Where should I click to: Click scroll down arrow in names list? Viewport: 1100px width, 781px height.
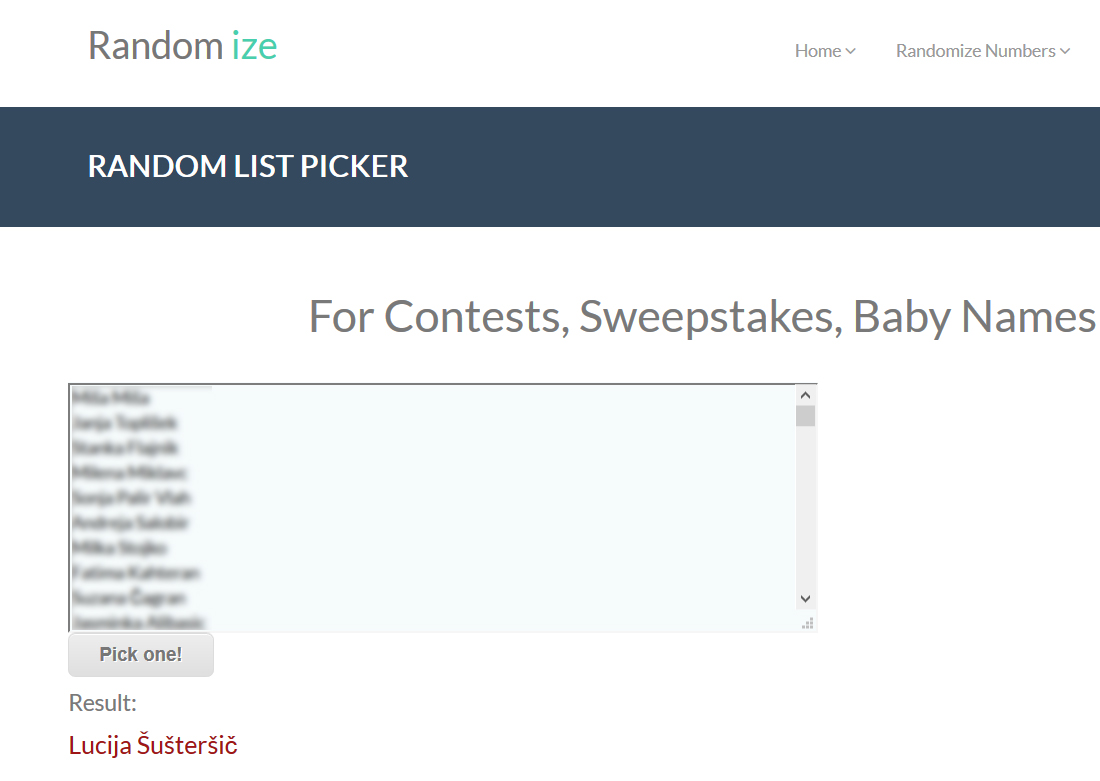(805, 599)
